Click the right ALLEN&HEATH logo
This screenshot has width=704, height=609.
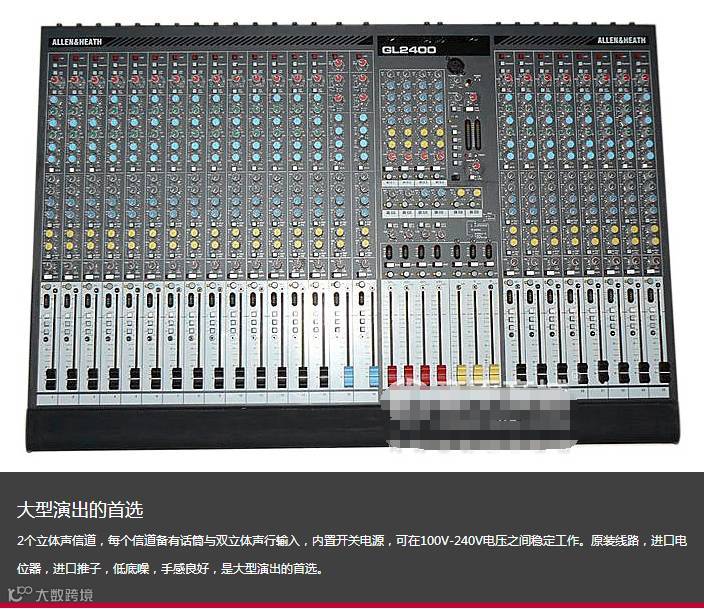coord(621,40)
